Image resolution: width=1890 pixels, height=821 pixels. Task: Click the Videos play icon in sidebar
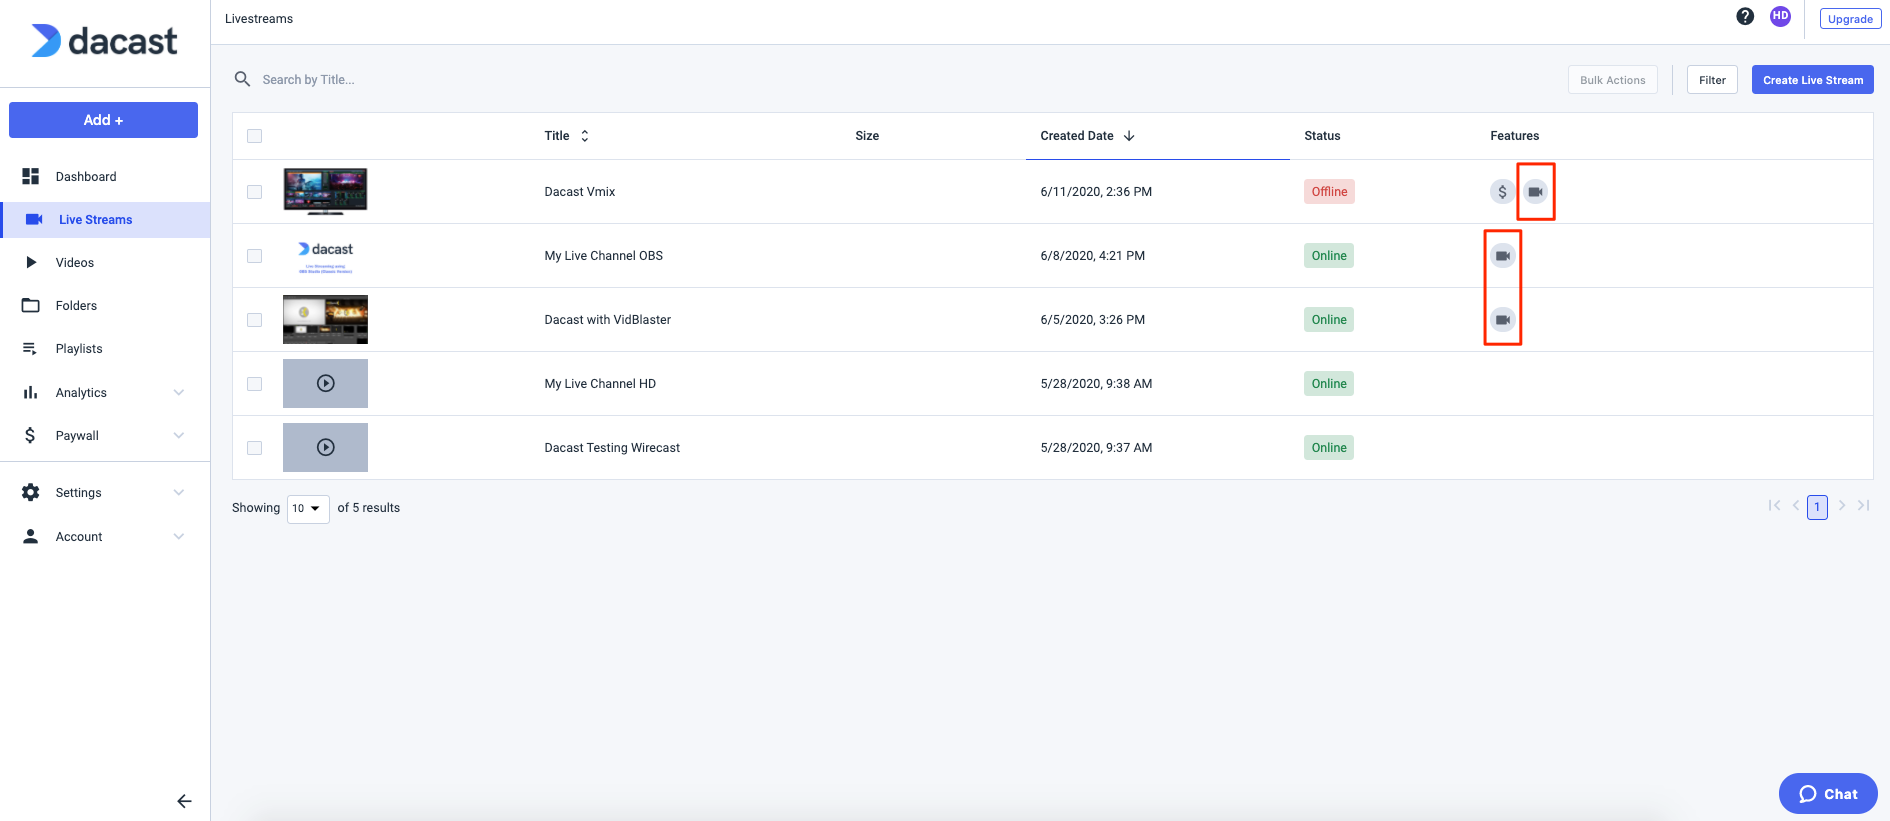pyautogui.click(x=31, y=262)
